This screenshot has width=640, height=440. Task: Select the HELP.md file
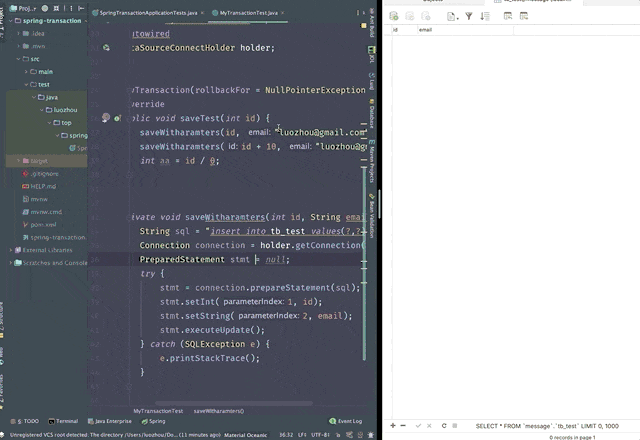point(40,186)
